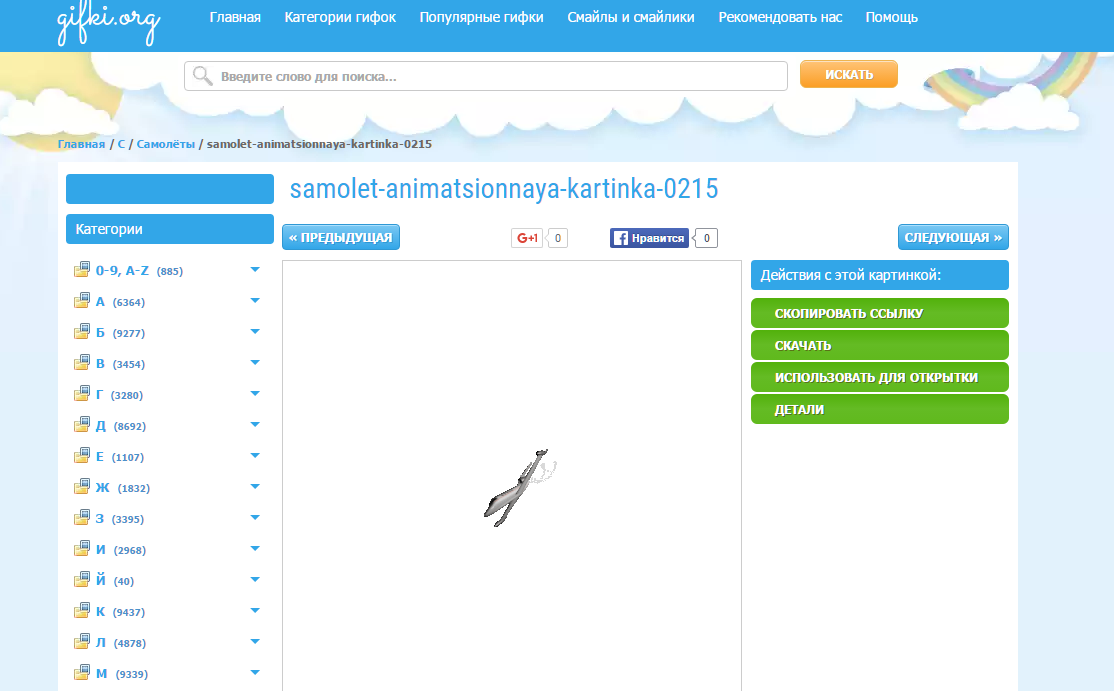This screenshot has height=691, width=1114.
Task: Click the Google +1 share icon
Action: tap(527, 238)
